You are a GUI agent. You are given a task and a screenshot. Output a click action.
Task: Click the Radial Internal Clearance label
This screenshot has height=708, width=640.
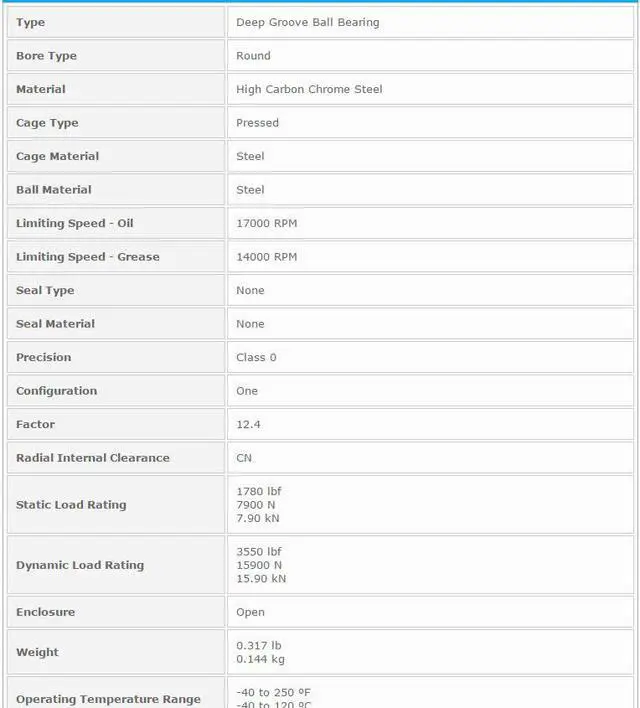tap(92, 458)
